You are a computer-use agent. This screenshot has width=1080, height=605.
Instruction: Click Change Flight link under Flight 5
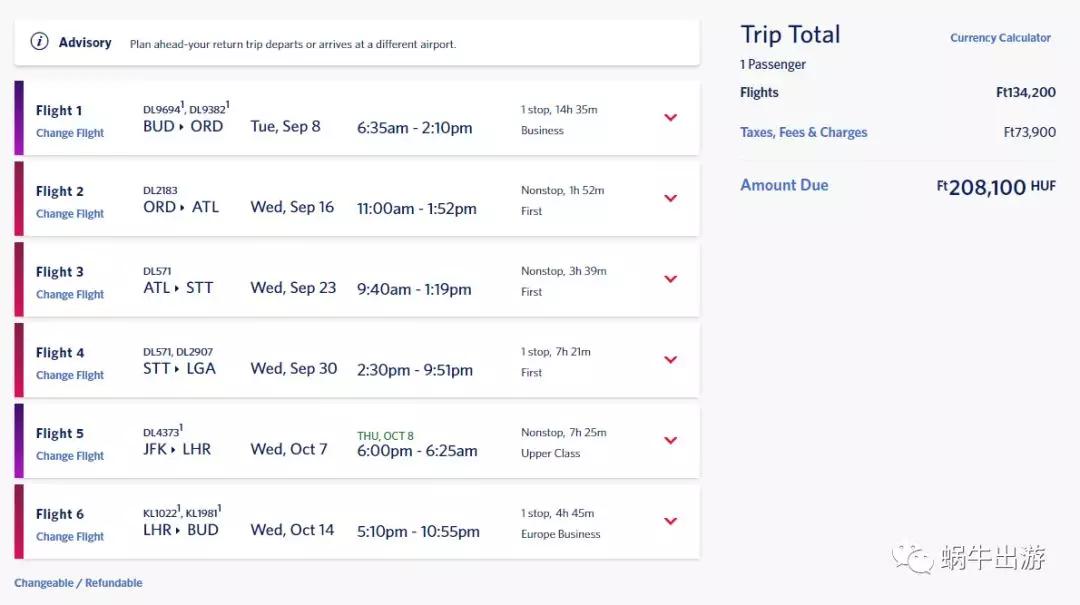[x=70, y=456]
